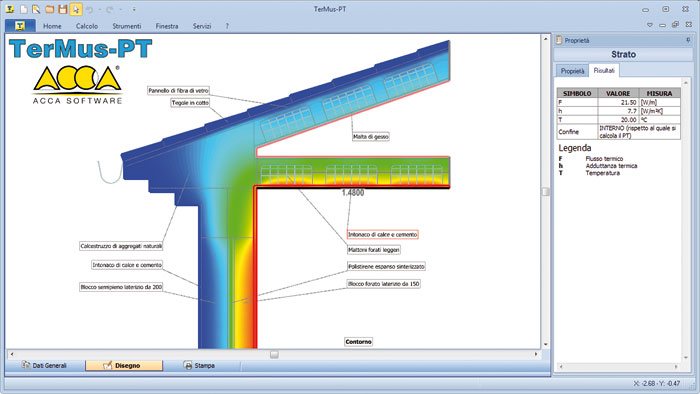Image resolution: width=700 pixels, height=394 pixels.
Task: Click the Flusso termico legend entry
Action: click(604, 158)
